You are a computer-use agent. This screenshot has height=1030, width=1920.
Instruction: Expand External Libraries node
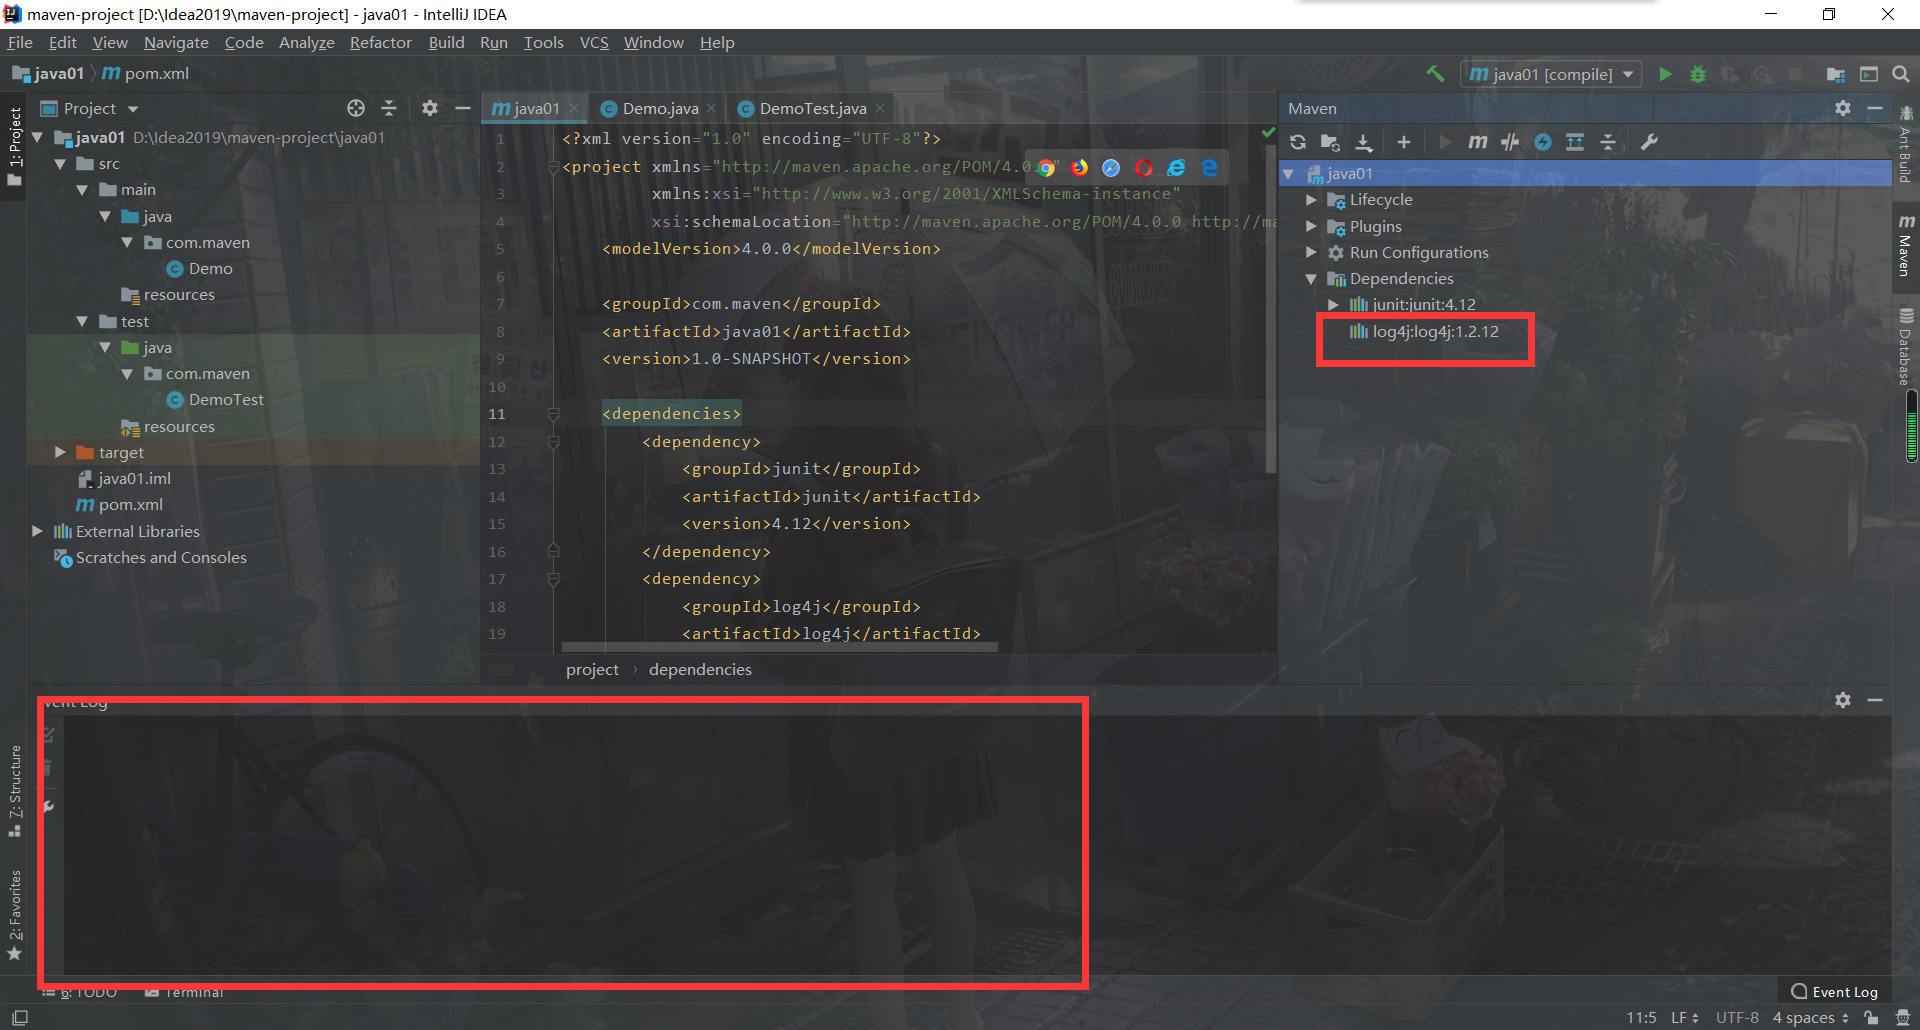[37, 531]
